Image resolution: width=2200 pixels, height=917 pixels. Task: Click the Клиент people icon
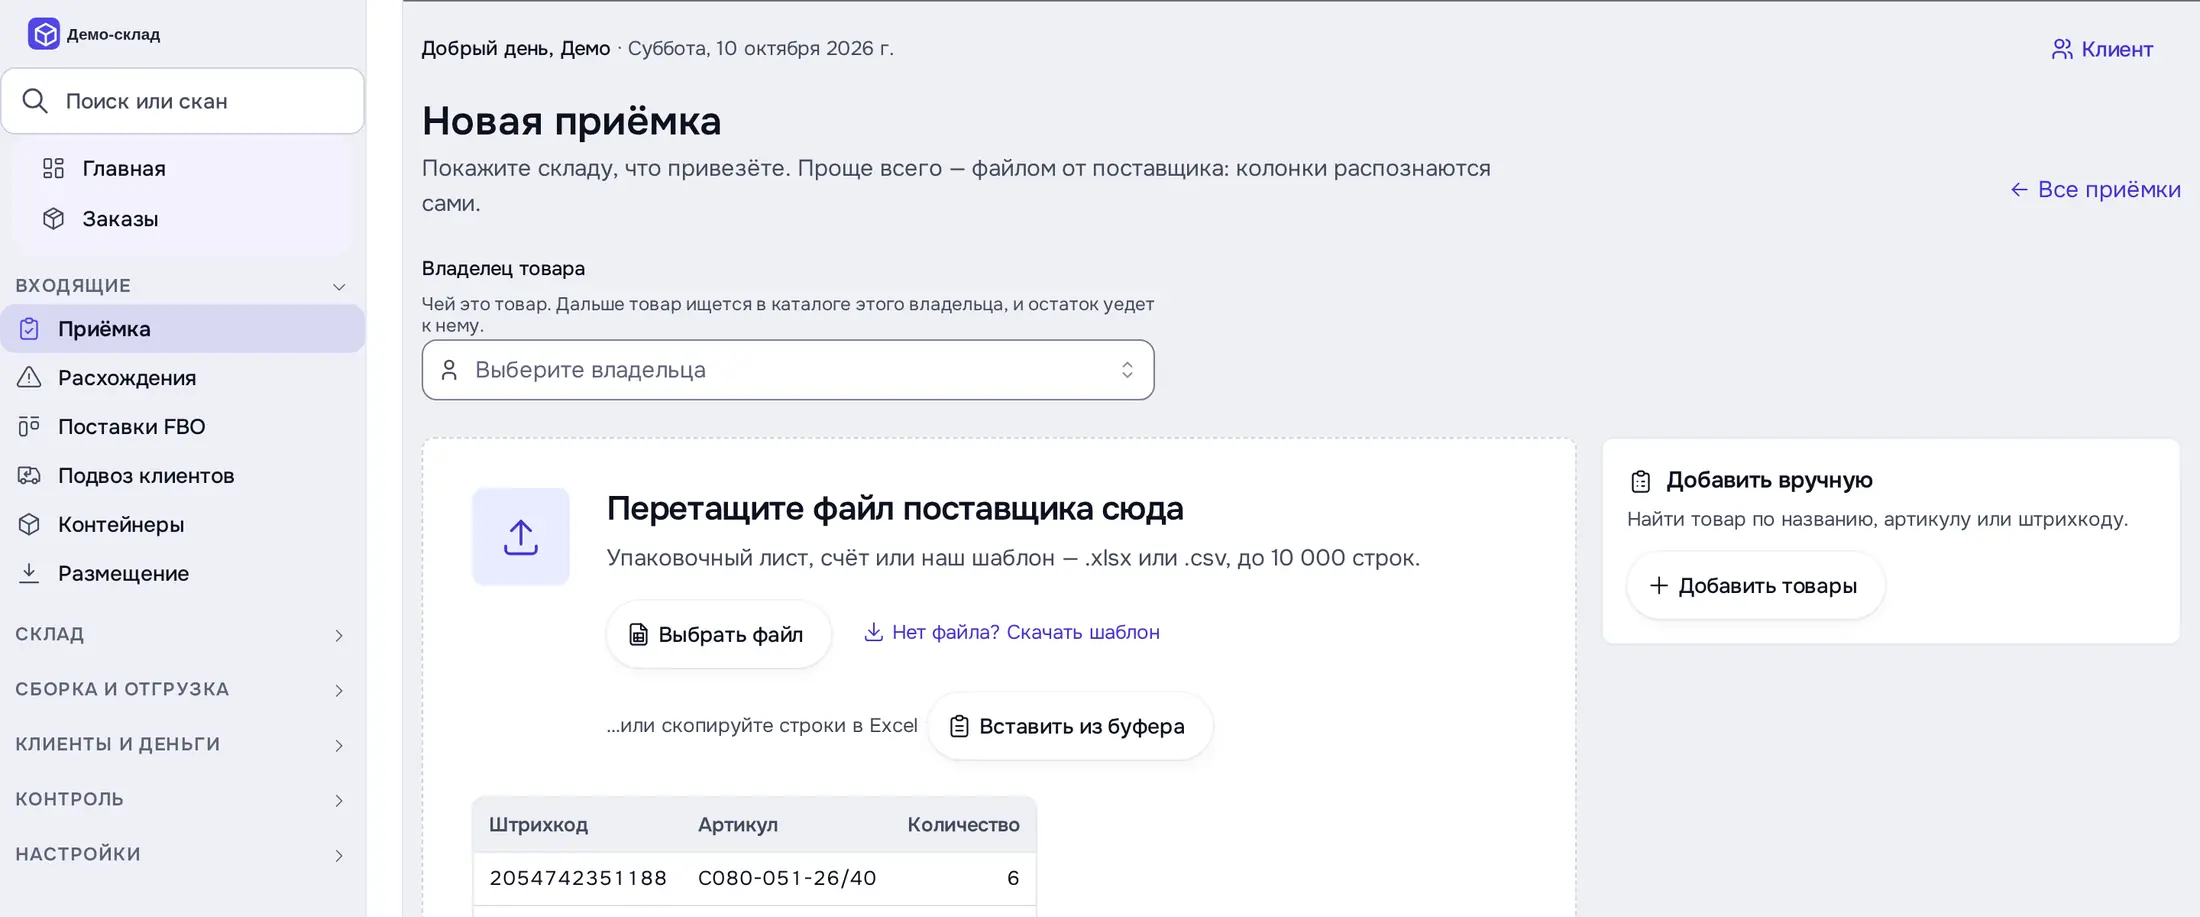pyautogui.click(x=2062, y=49)
